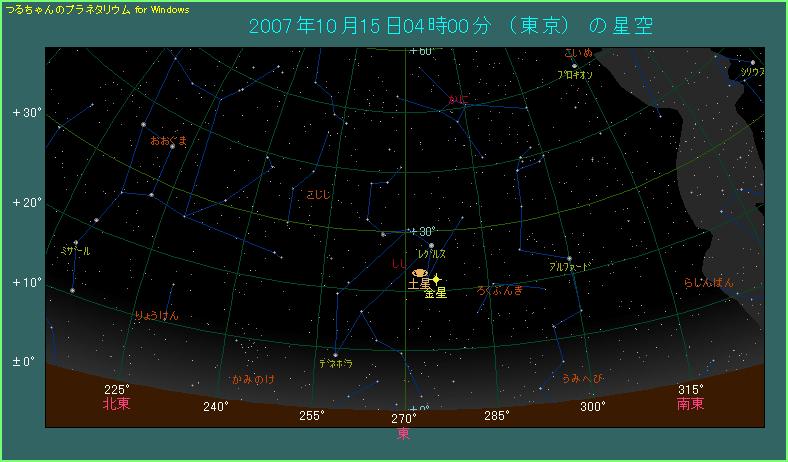Select the 南東 direction label
The height and width of the screenshot is (462, 788).
[x=690, y=404]
